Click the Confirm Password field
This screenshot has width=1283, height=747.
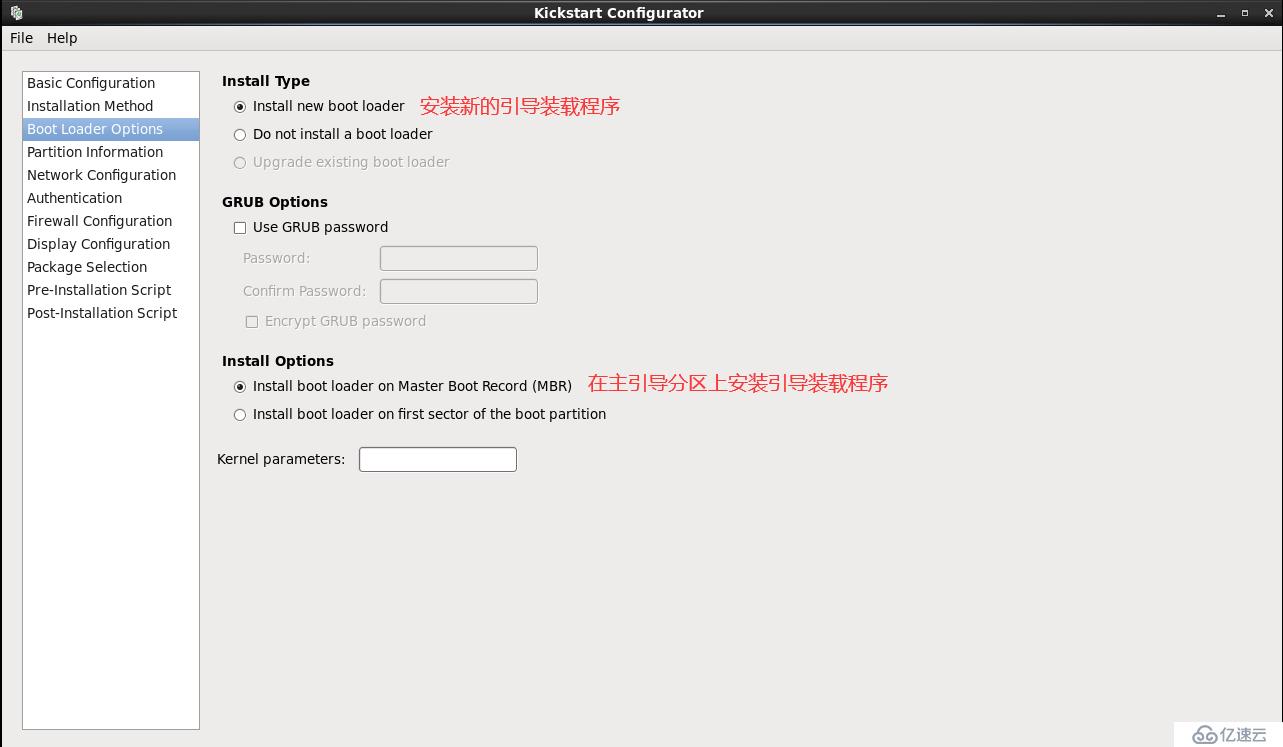(x=459, y=291)
